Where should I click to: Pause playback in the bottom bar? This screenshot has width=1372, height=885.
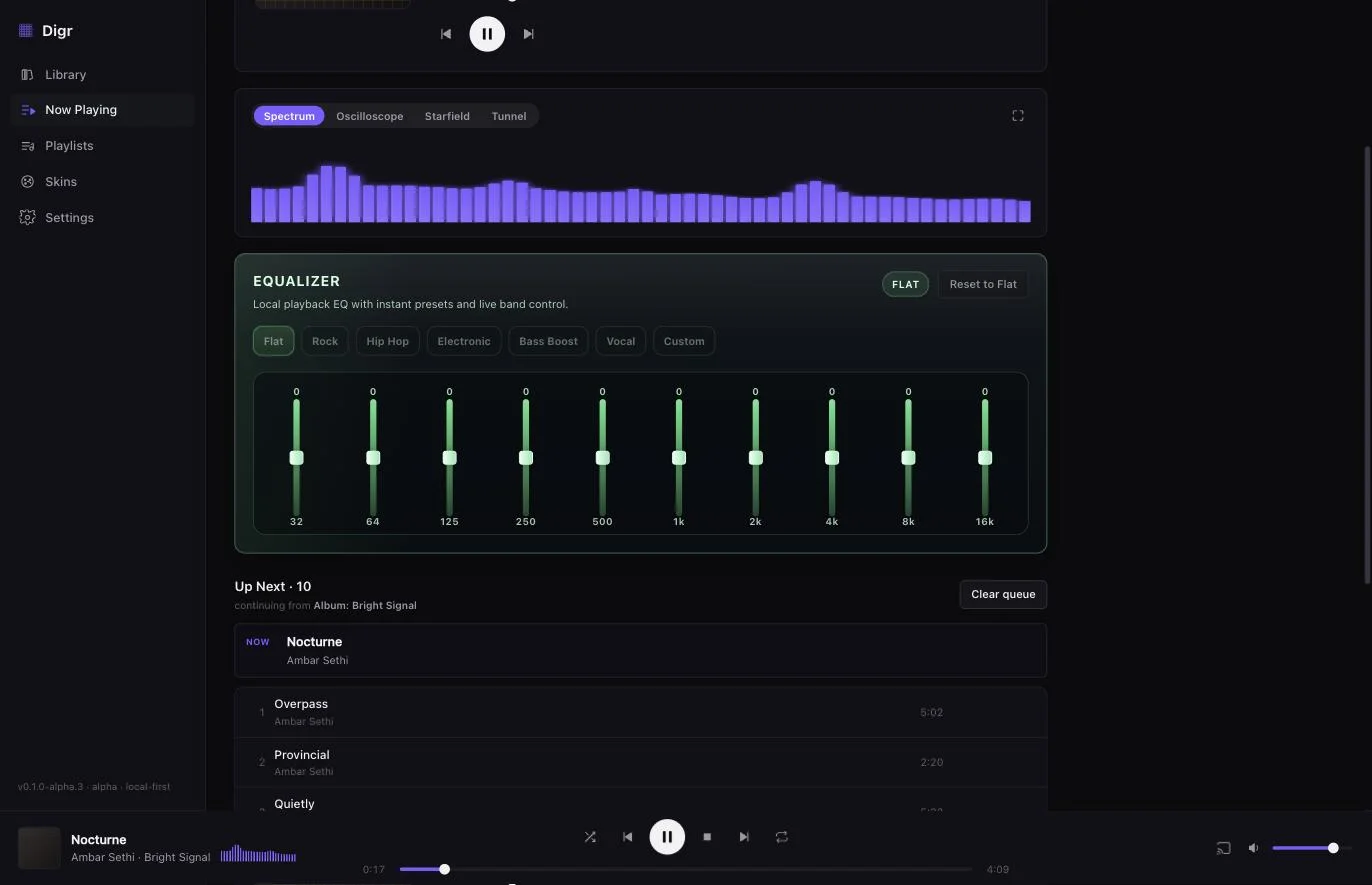tap(667, 837)
